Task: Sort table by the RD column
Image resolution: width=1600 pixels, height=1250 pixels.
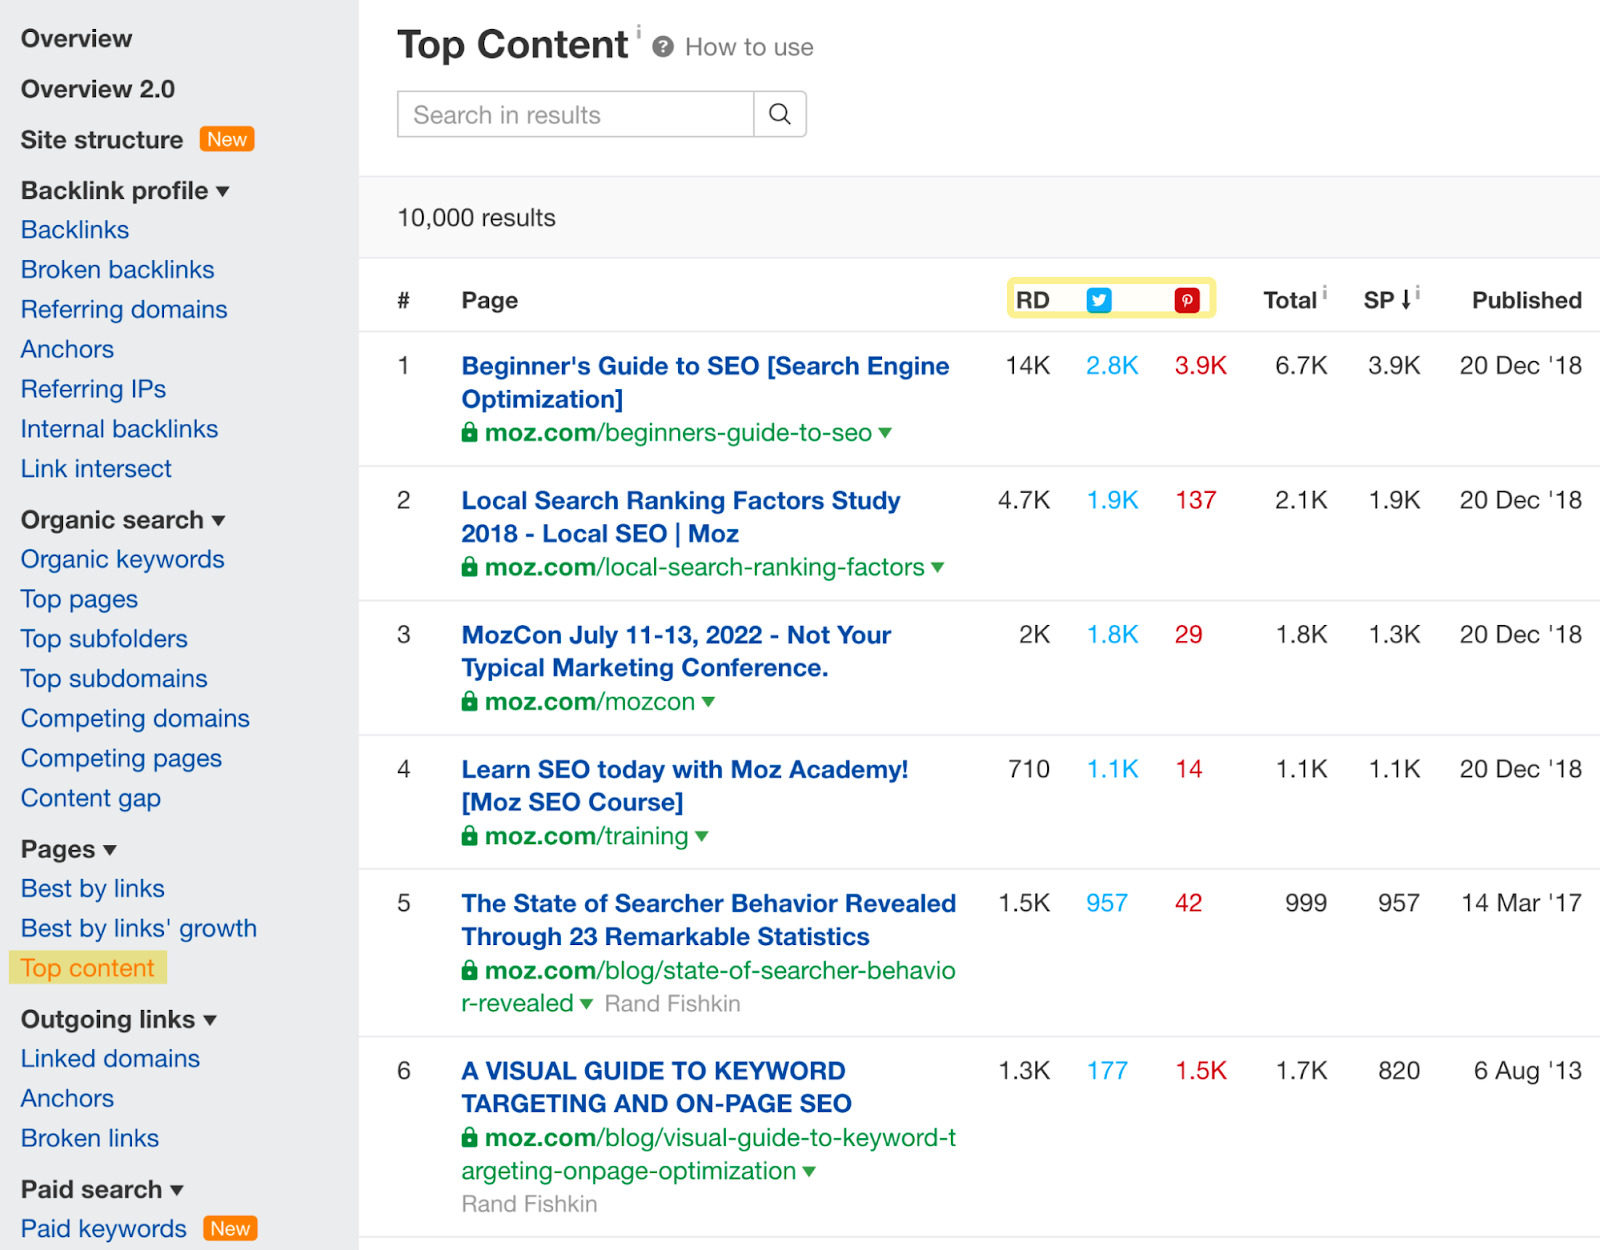Action: (x=1032, y=300)
